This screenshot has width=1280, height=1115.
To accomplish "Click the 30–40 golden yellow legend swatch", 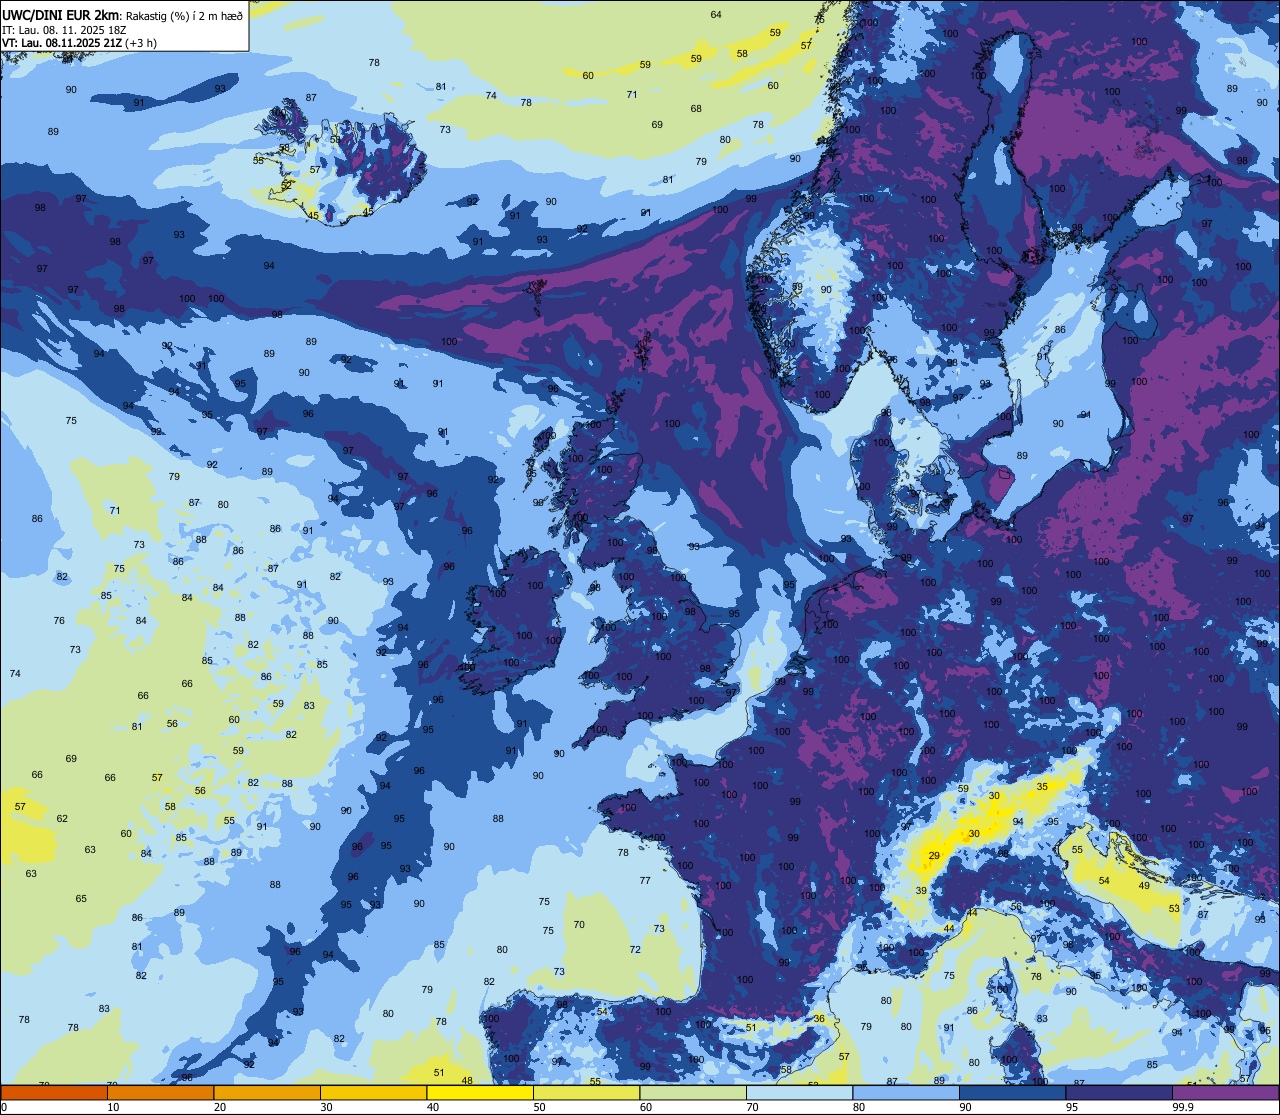I will 373,1092.
